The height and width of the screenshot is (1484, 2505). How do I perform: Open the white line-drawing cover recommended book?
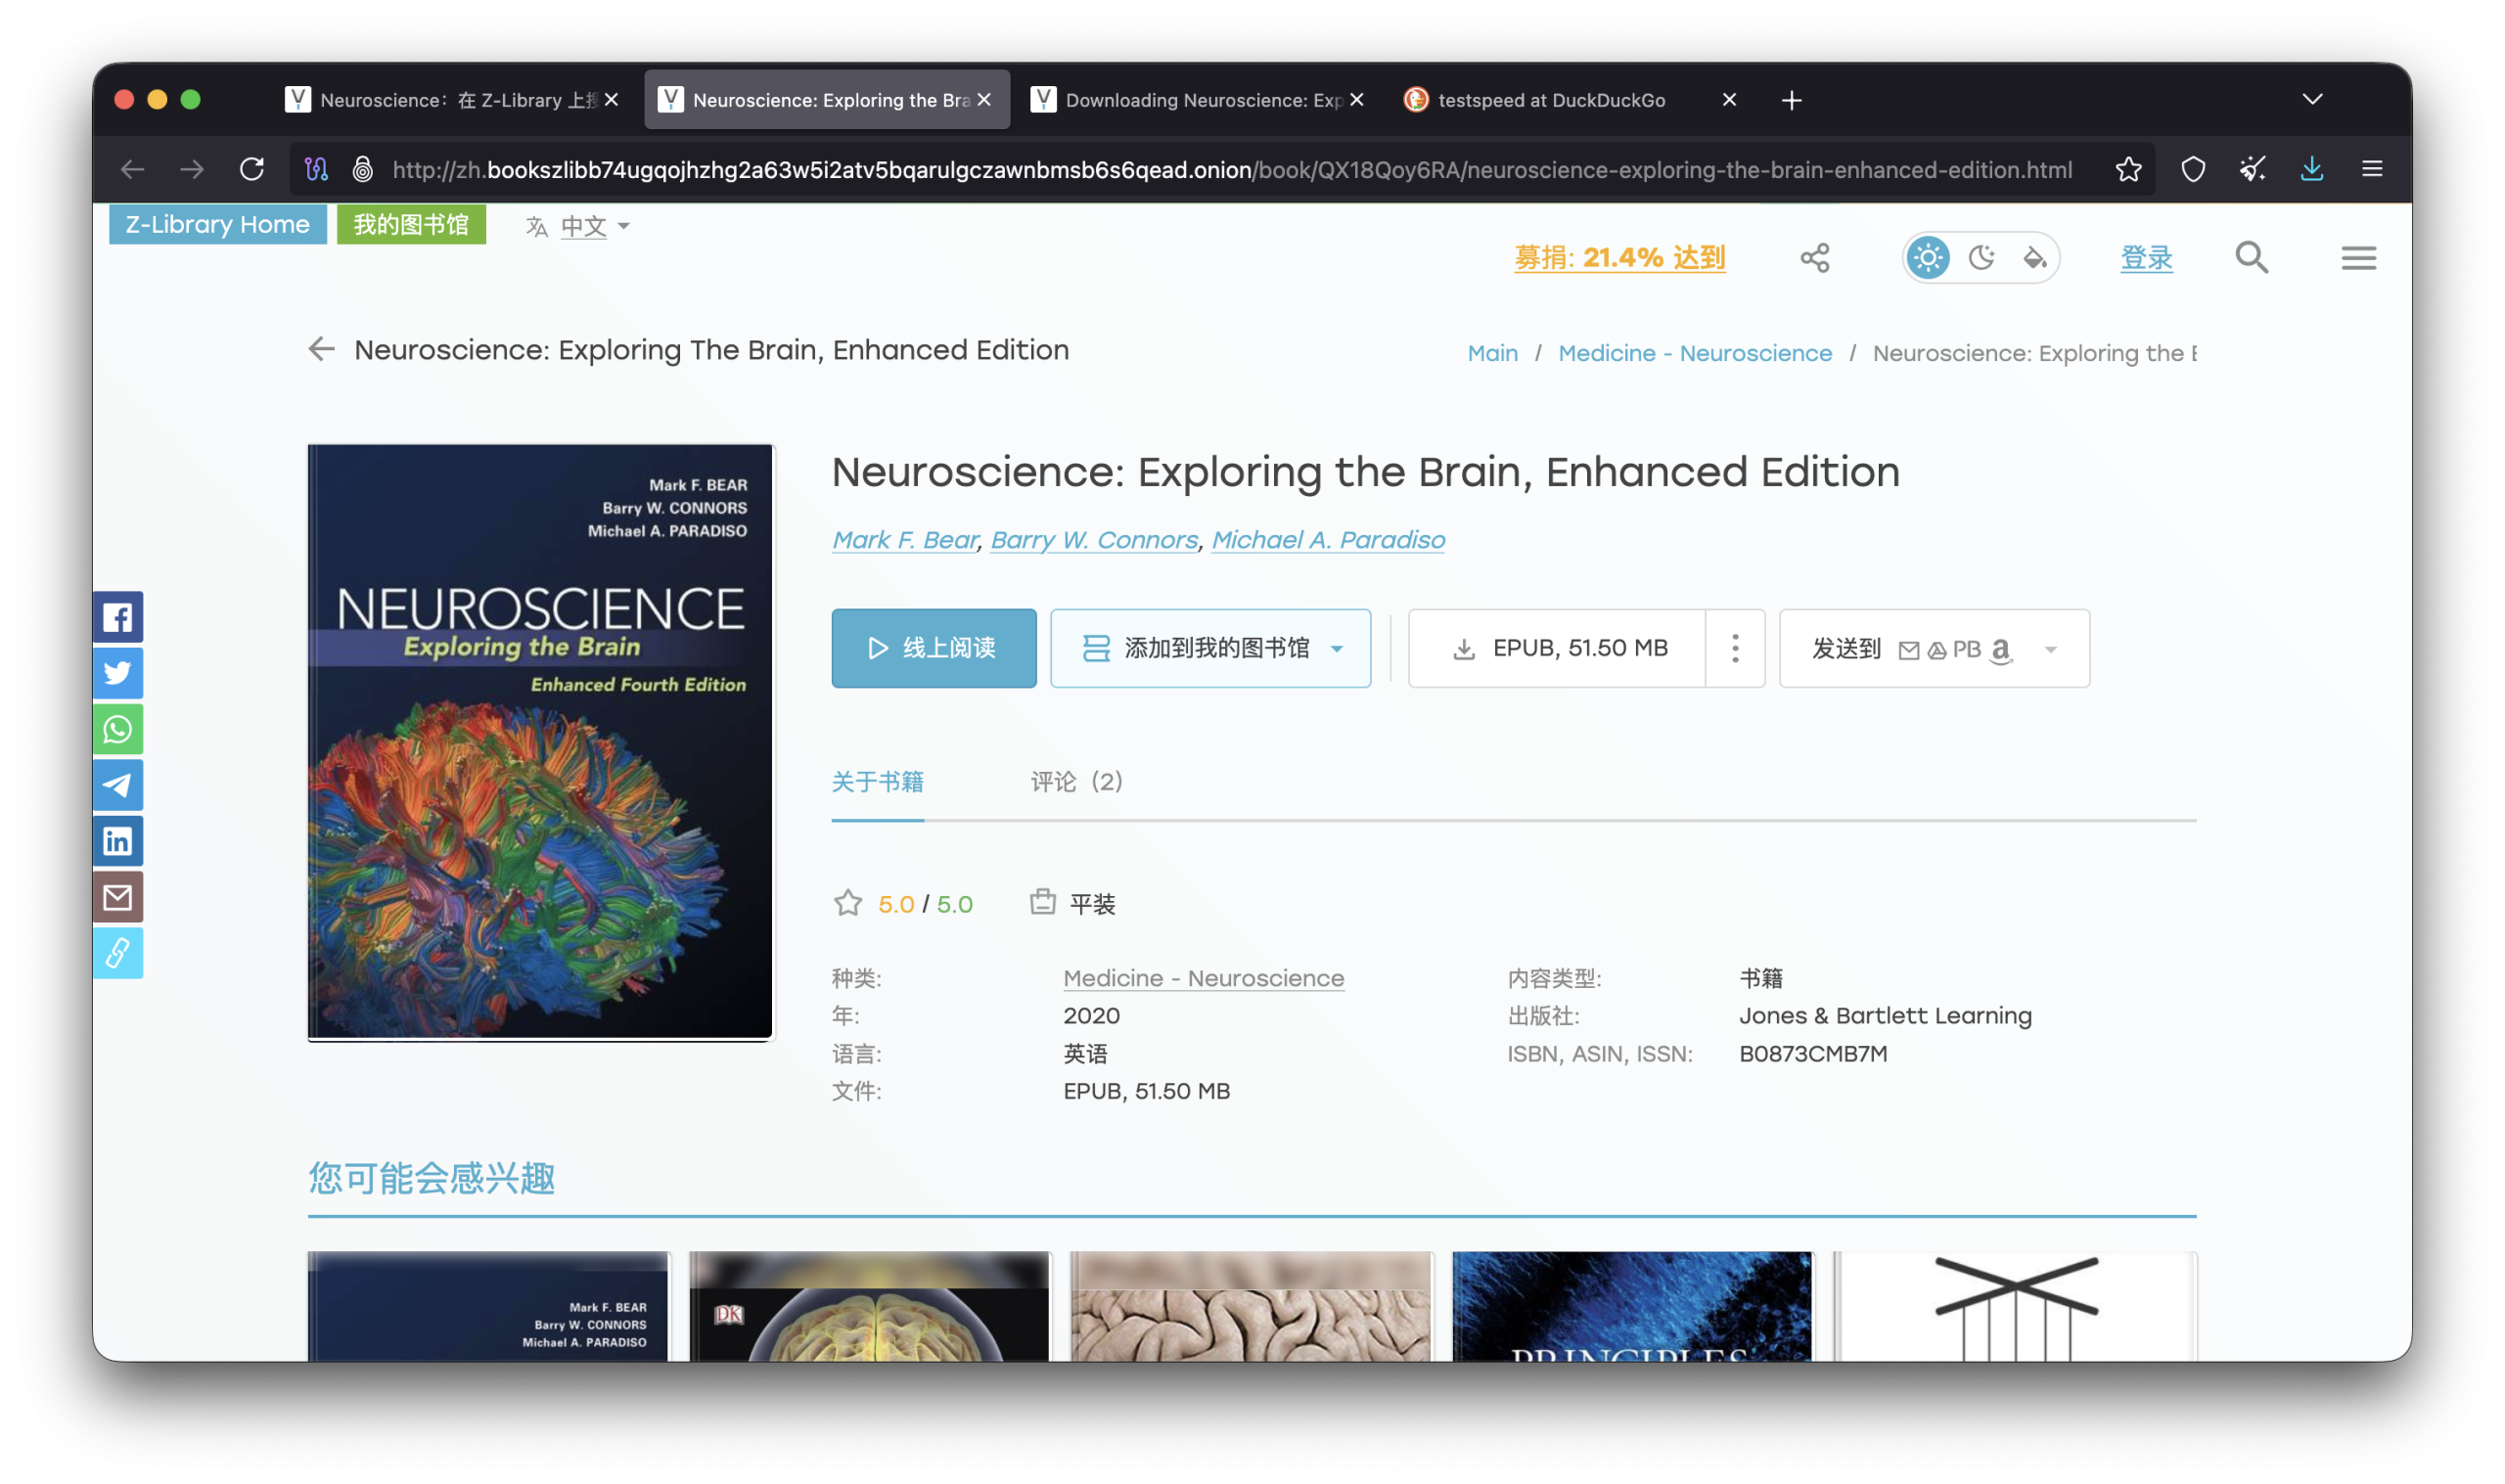[x=2015, y=1306]
